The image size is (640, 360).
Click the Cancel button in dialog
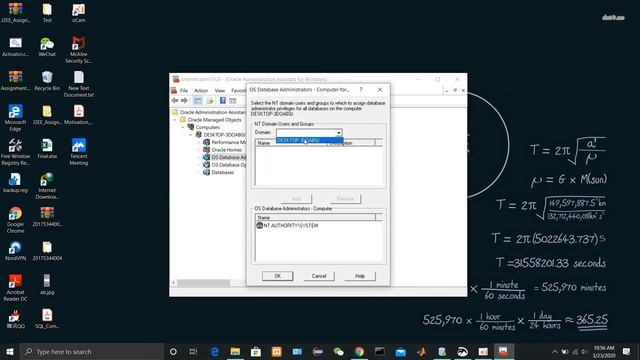tap(319, 276)
